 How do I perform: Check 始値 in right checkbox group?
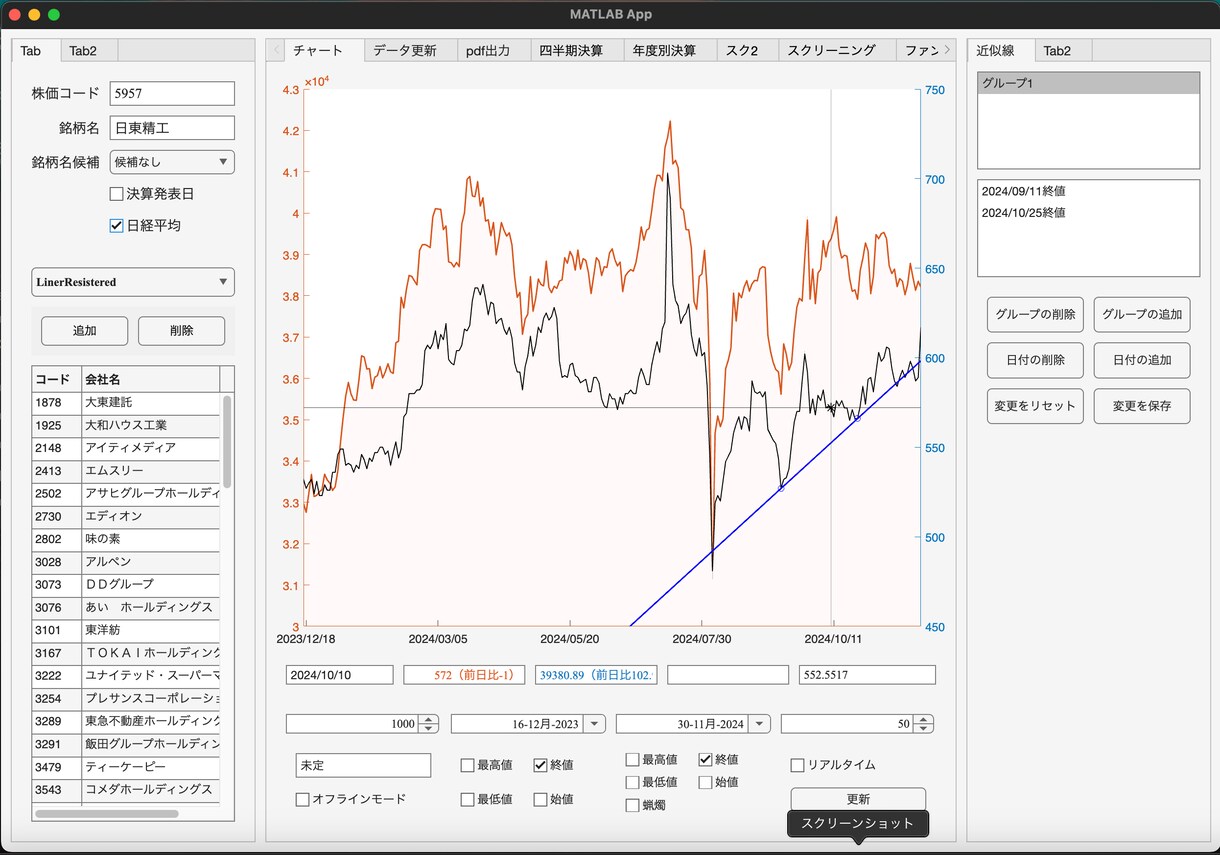705,782
